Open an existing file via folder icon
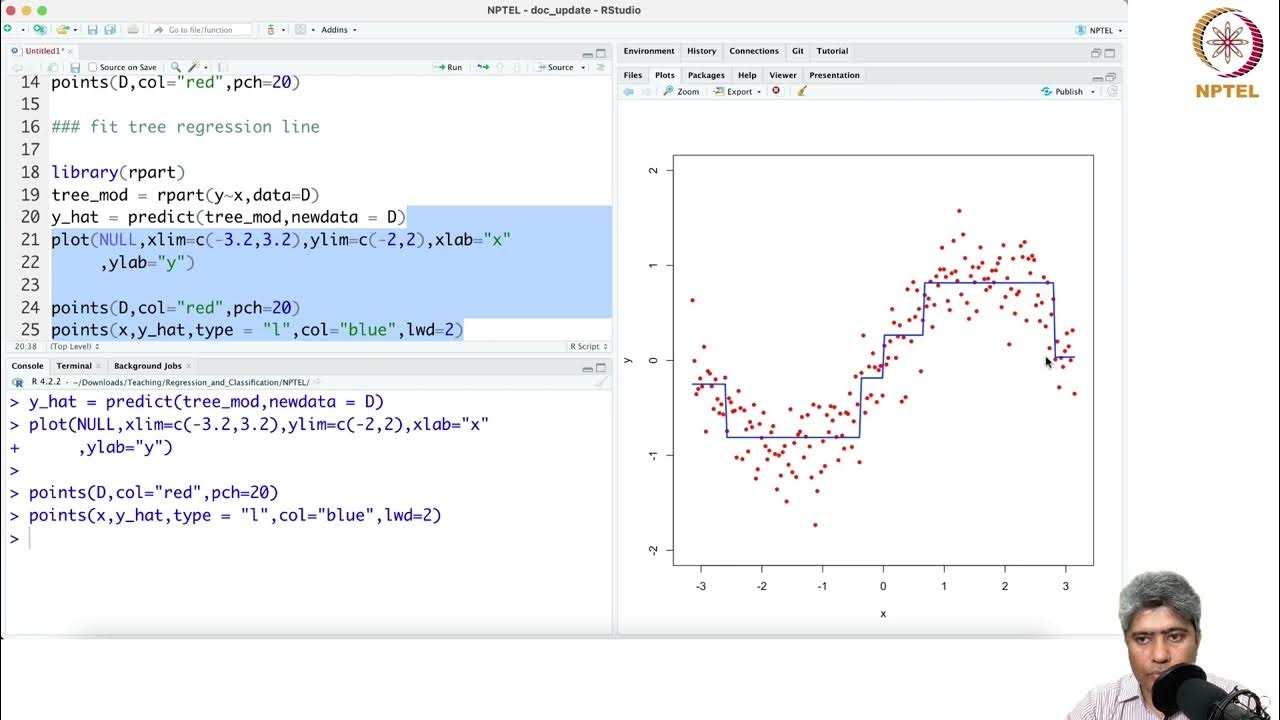 tap(63, 30)
